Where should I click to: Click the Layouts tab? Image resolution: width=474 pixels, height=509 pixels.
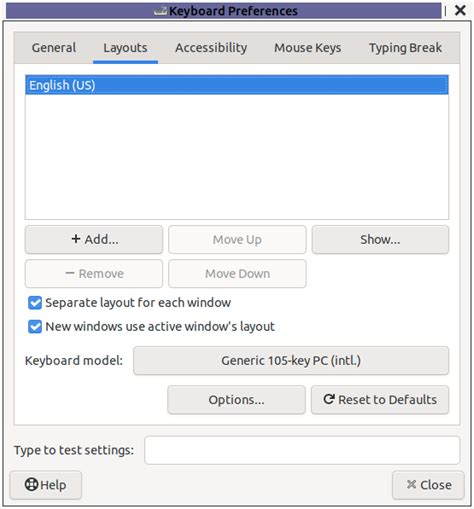coord(125,48)
